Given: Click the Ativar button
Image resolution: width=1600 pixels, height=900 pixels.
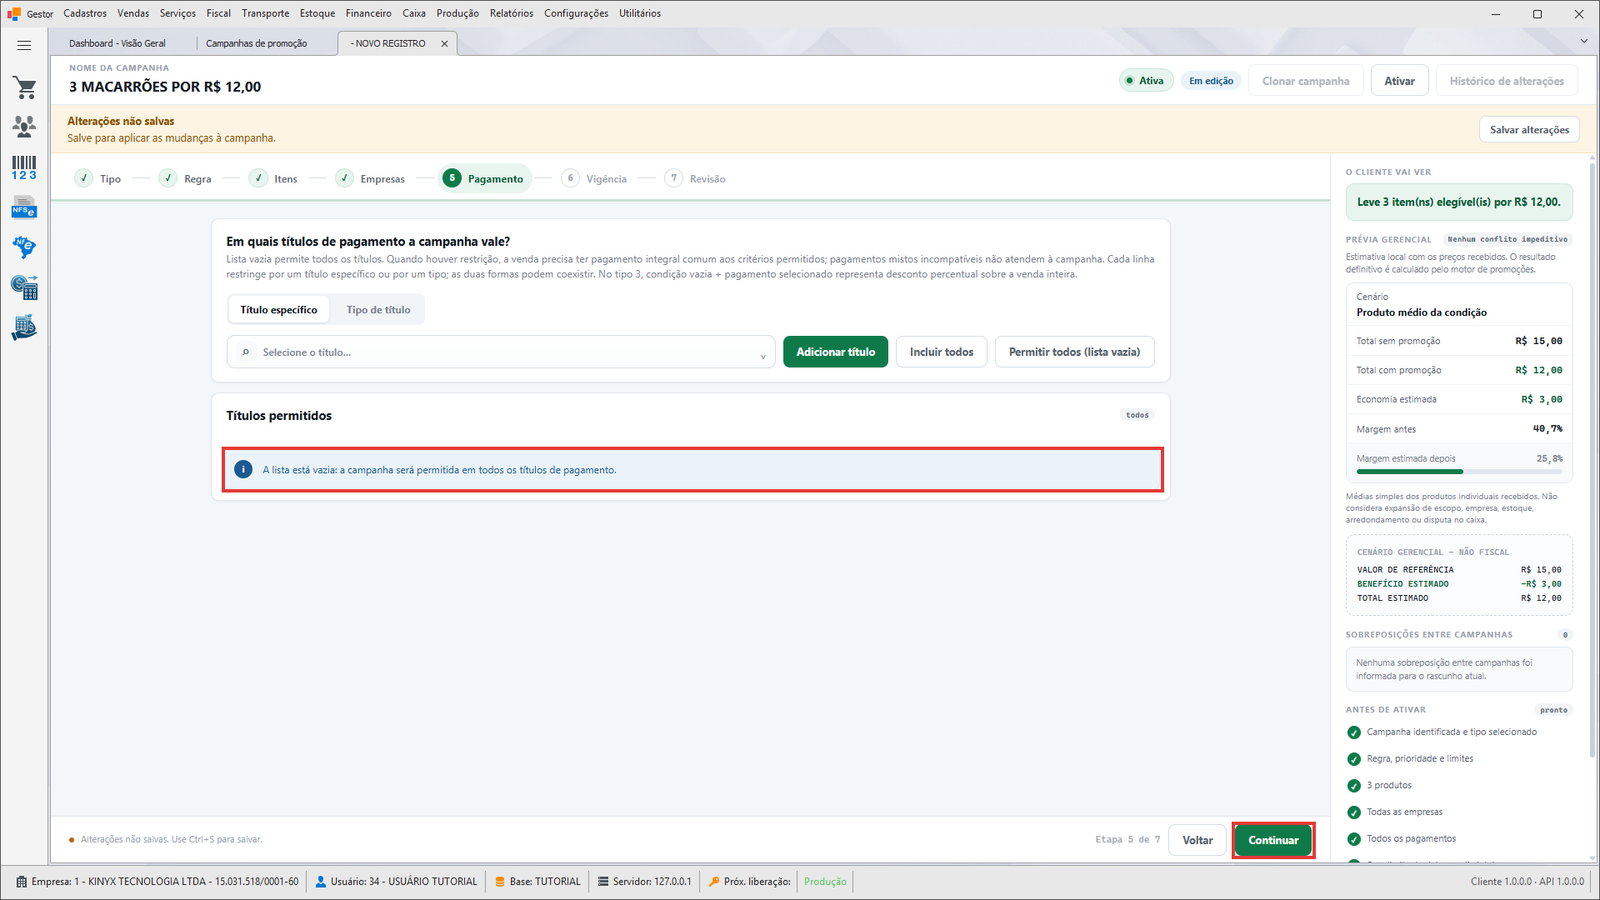Looking at the screenshot, I should point(1399,81).
